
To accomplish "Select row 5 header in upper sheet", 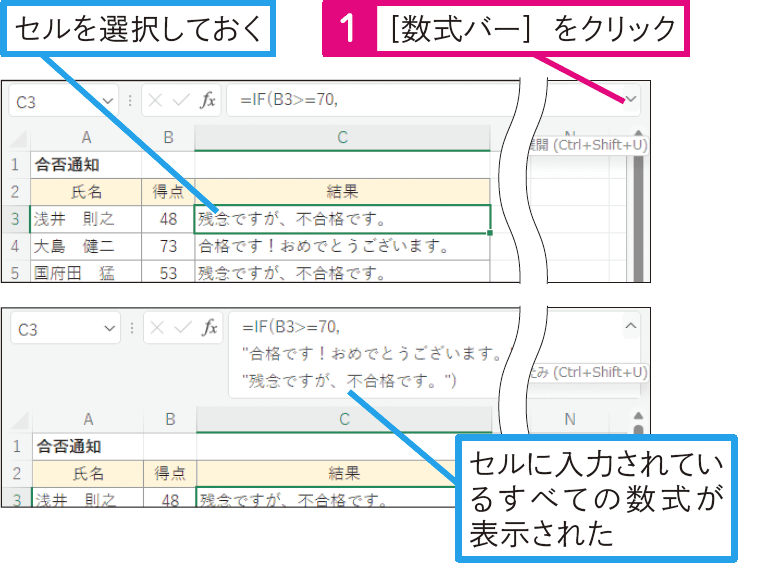I will 15,273.
